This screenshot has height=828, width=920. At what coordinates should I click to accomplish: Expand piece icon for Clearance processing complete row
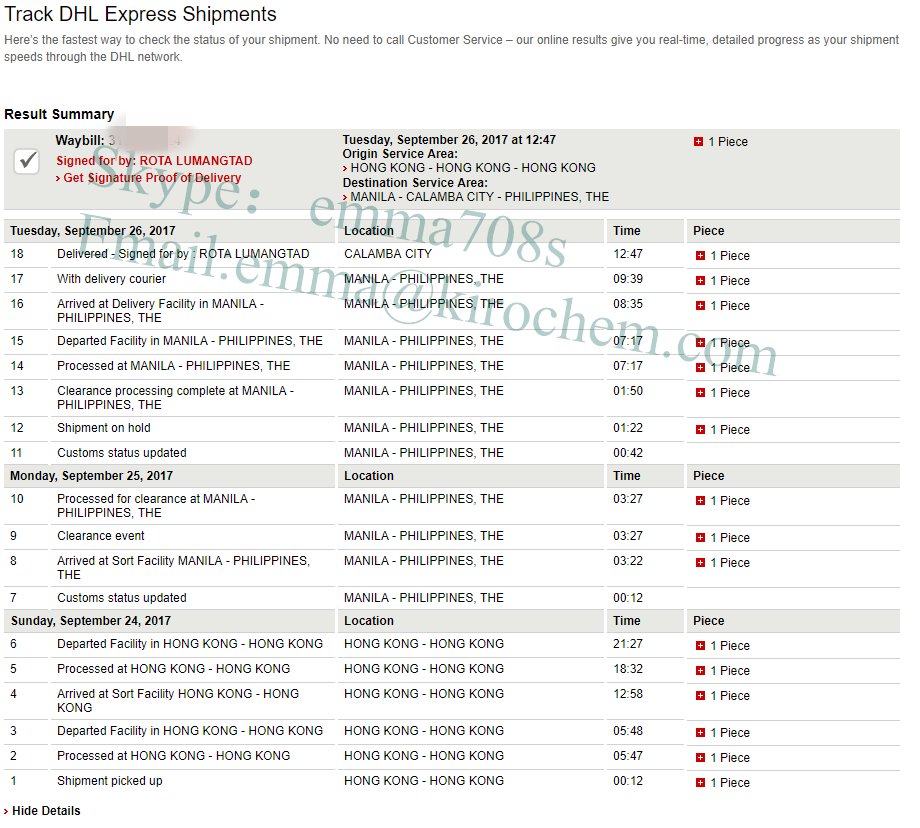click(700, 393)
